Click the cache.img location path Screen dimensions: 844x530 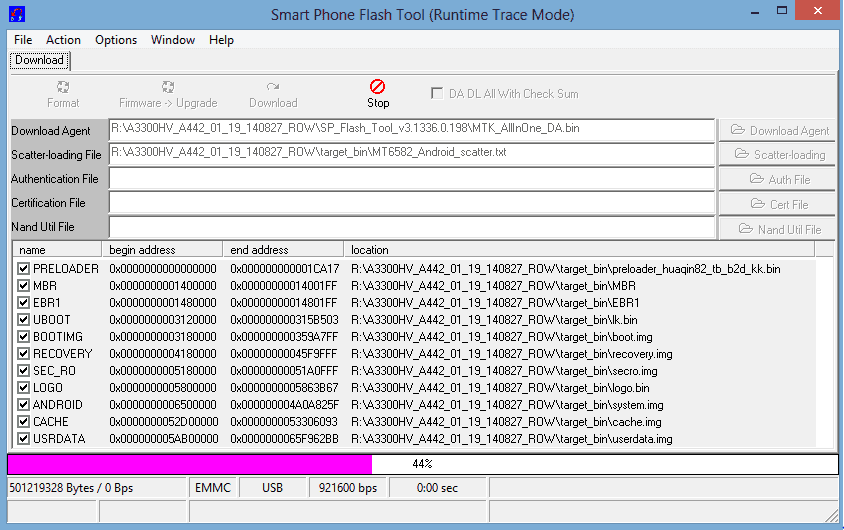(506, 422)
